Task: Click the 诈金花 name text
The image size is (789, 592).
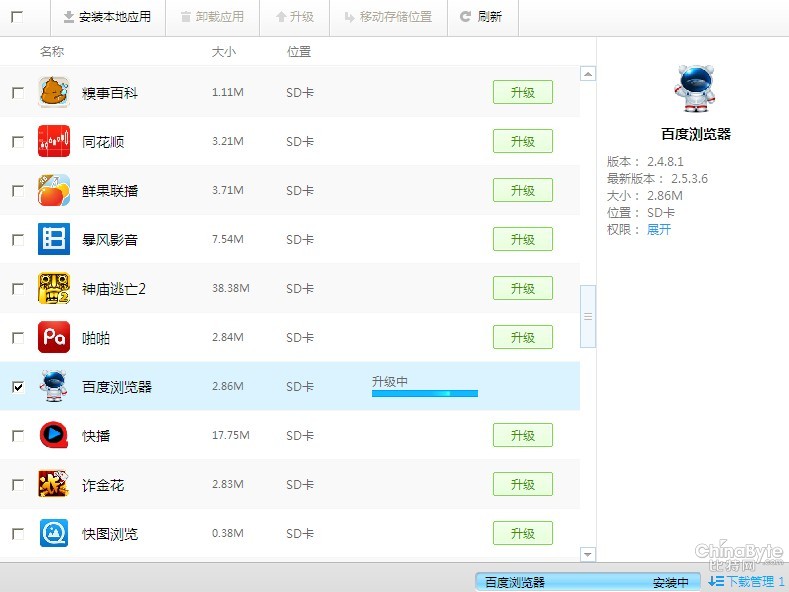Action: click(103, 485)
